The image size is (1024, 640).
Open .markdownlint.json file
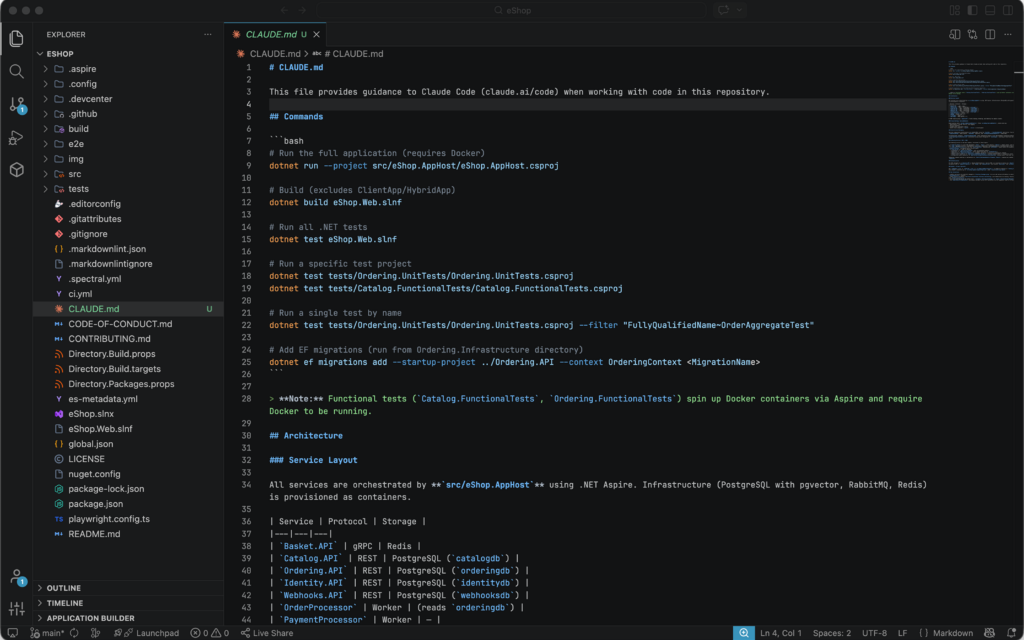coord(128,249)
